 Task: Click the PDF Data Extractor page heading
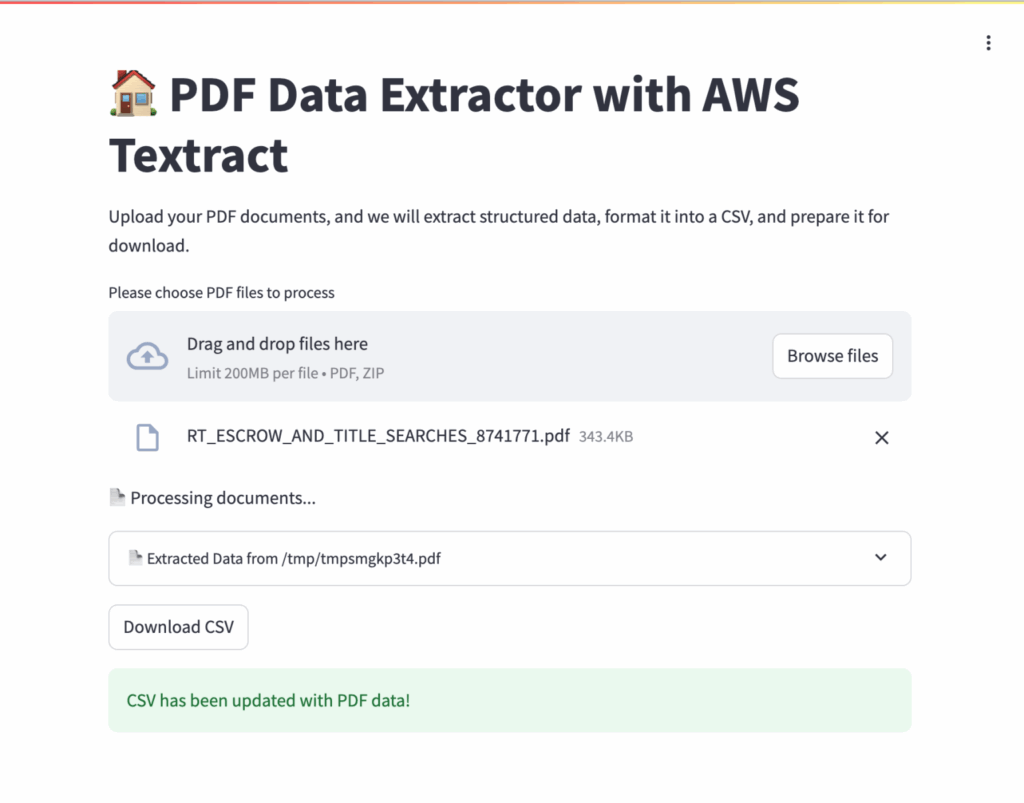tap(453, 125)
